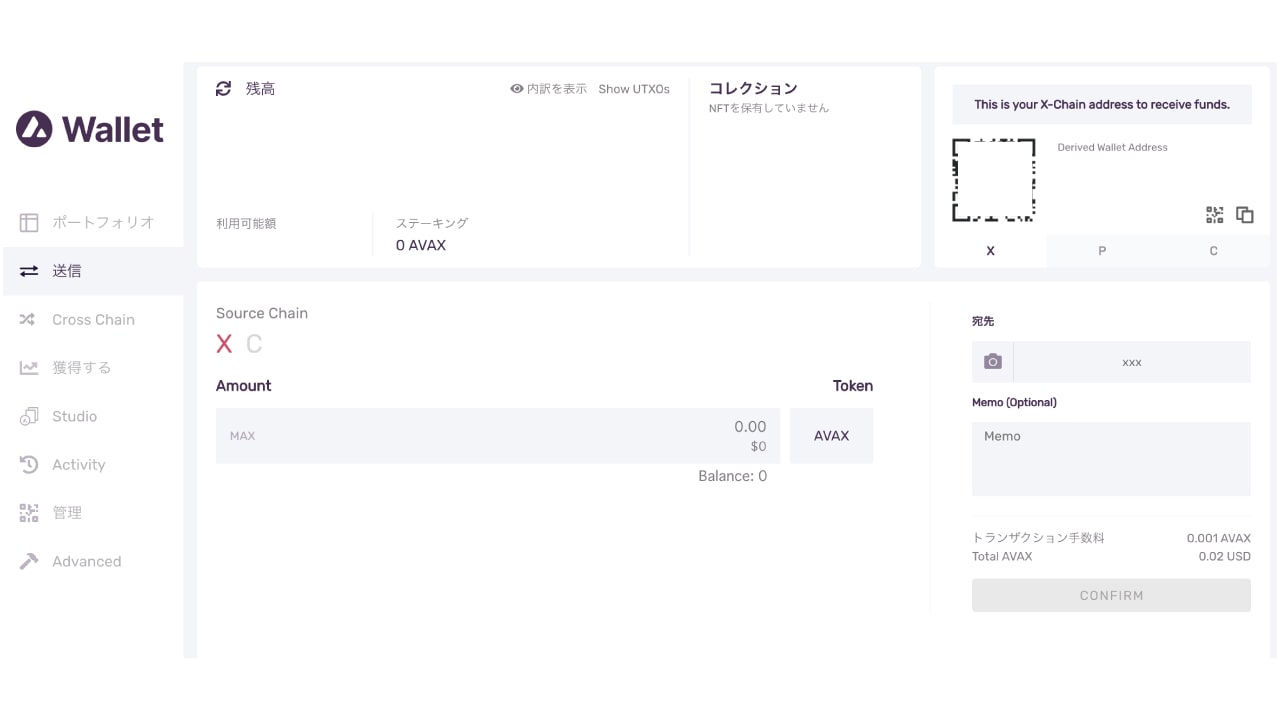Click the Avalanche Wallet logo

[90, 129]
